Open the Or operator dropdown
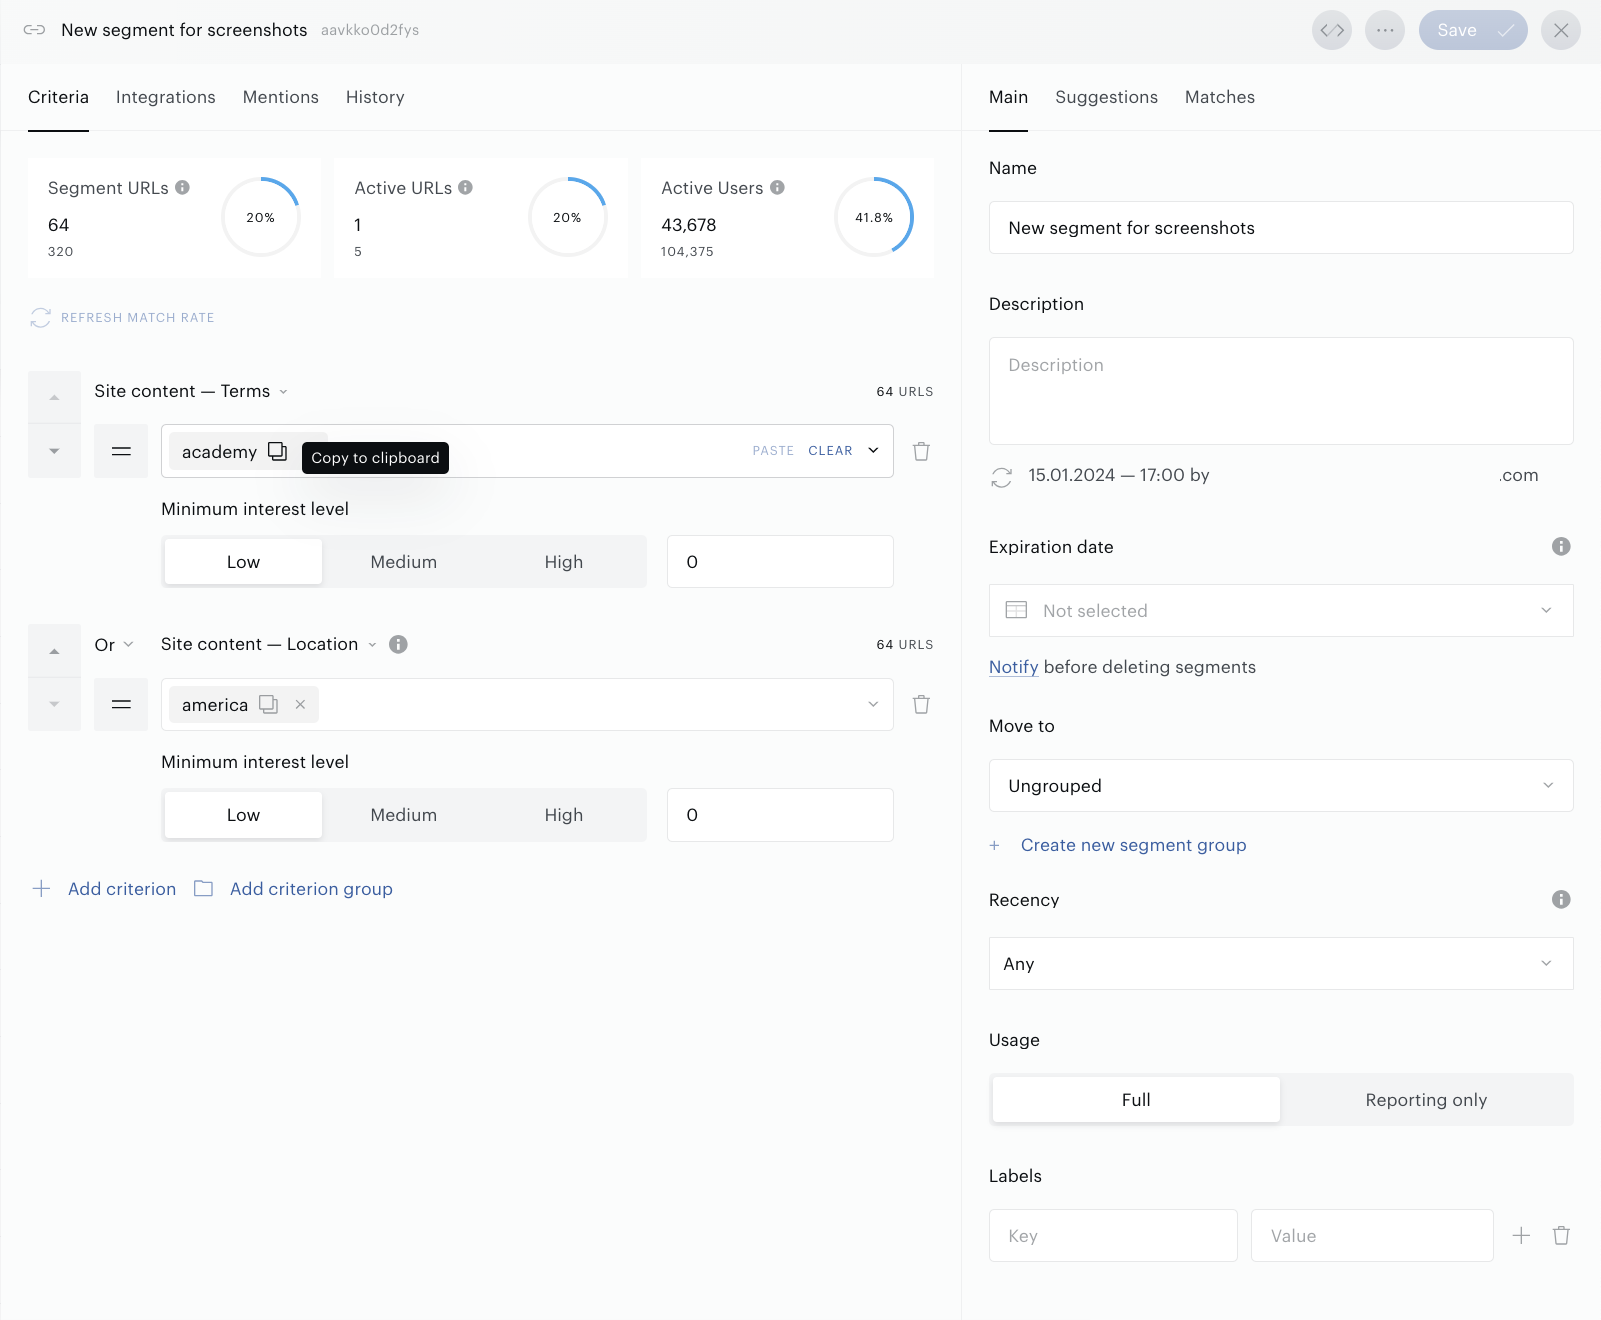 114,644
